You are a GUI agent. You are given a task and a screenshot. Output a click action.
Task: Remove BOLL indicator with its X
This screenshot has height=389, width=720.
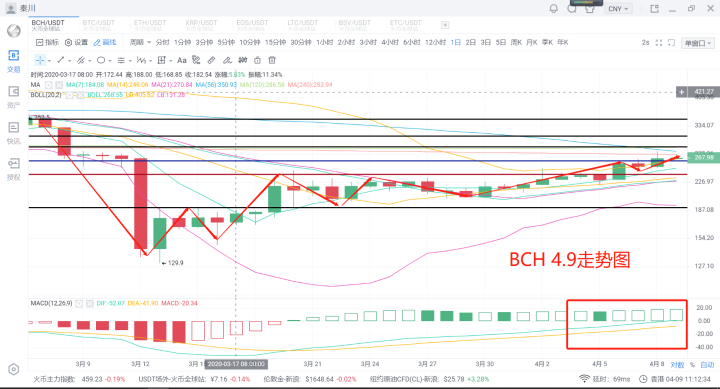click(x=80, y=95)
